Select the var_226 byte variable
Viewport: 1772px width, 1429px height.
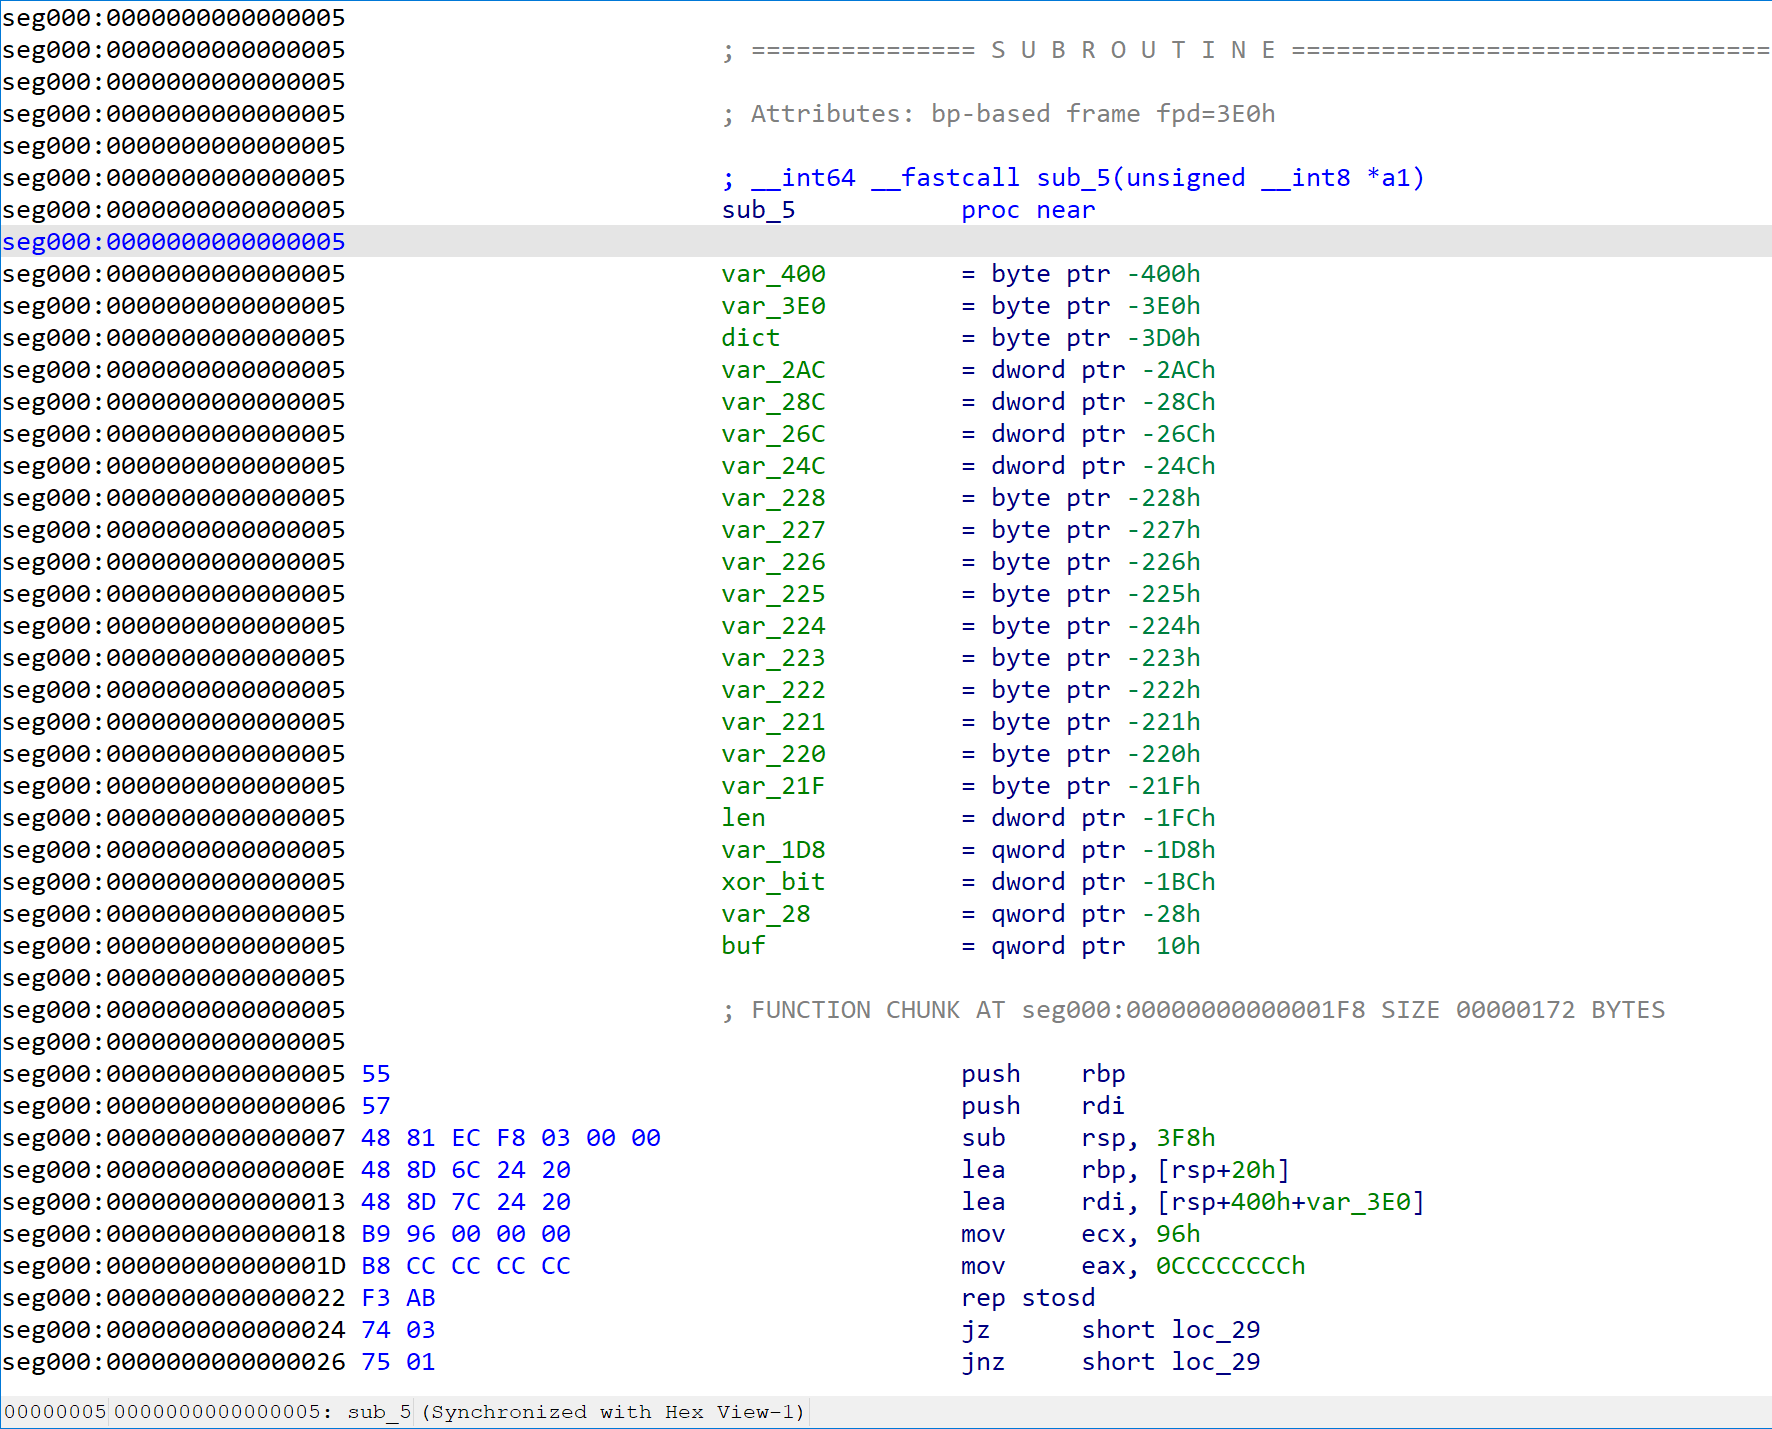pos(773,562)
